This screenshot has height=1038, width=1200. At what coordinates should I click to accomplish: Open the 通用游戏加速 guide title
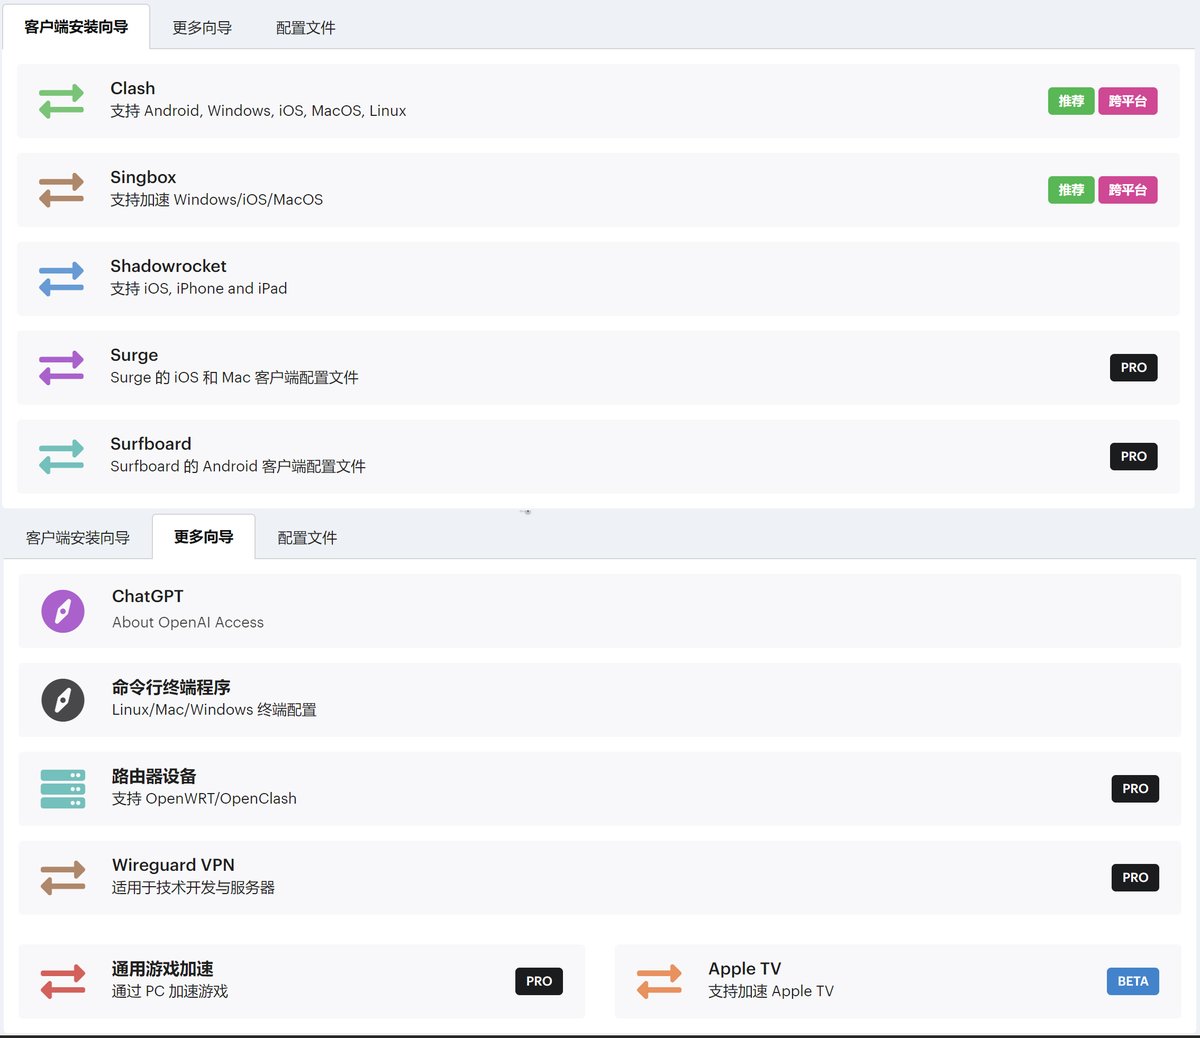coord(163,969)
